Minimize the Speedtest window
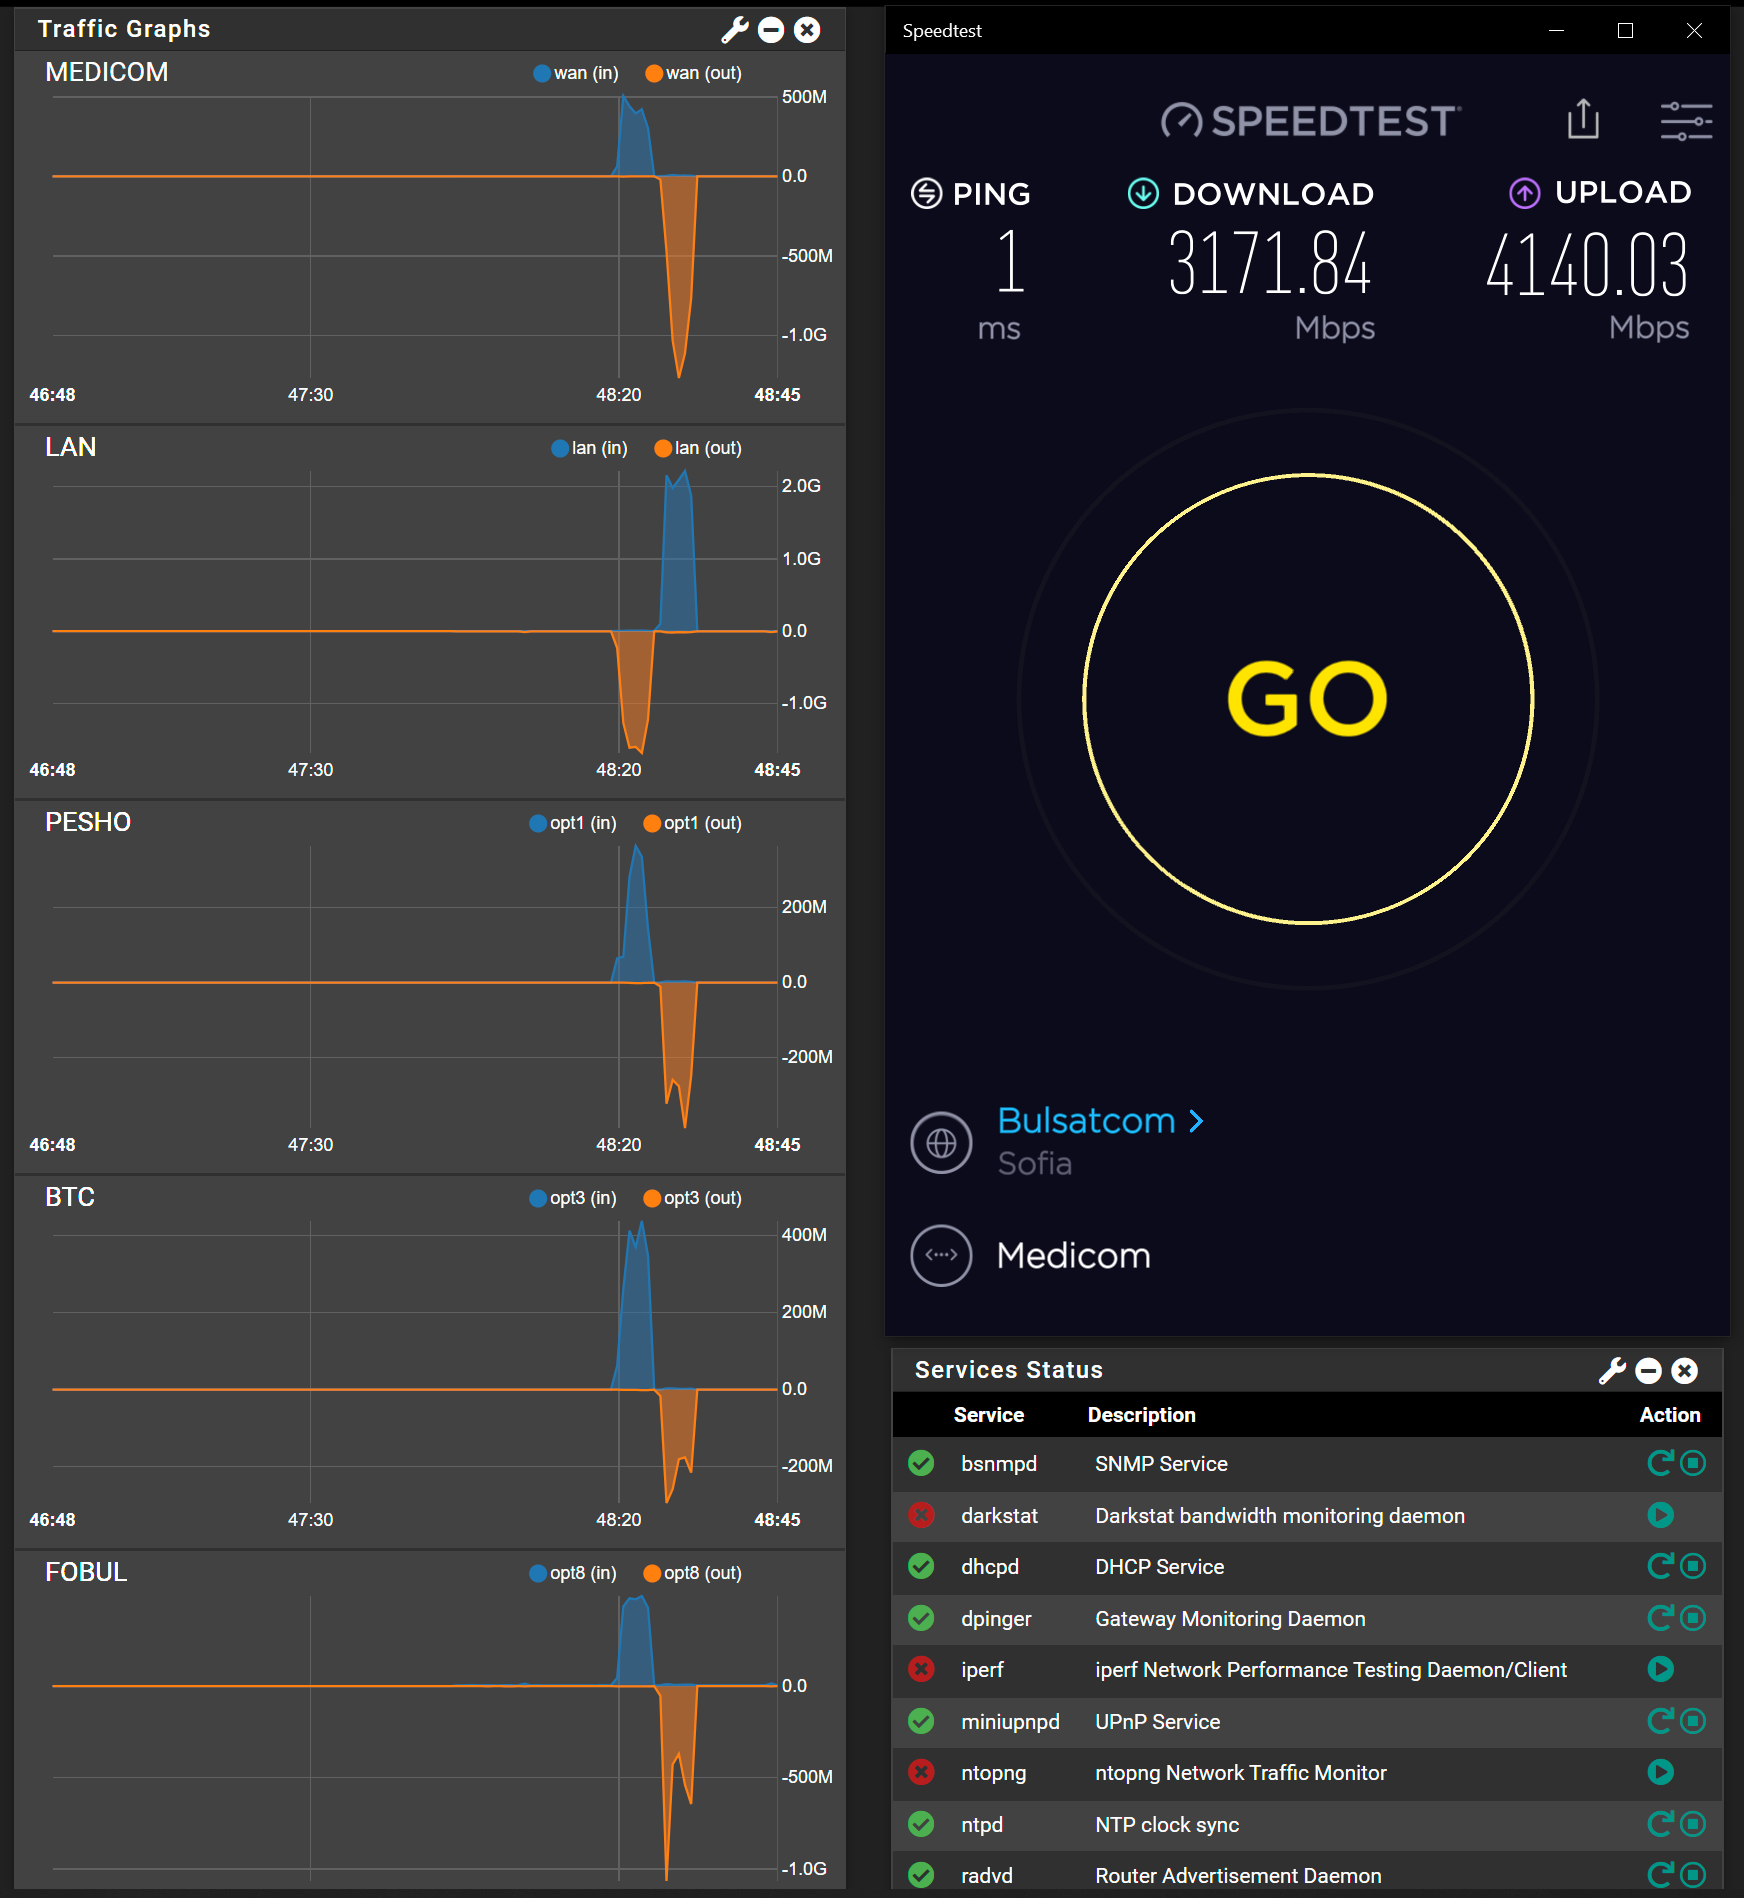Screen dimensions: 1744x1898 1556,31
